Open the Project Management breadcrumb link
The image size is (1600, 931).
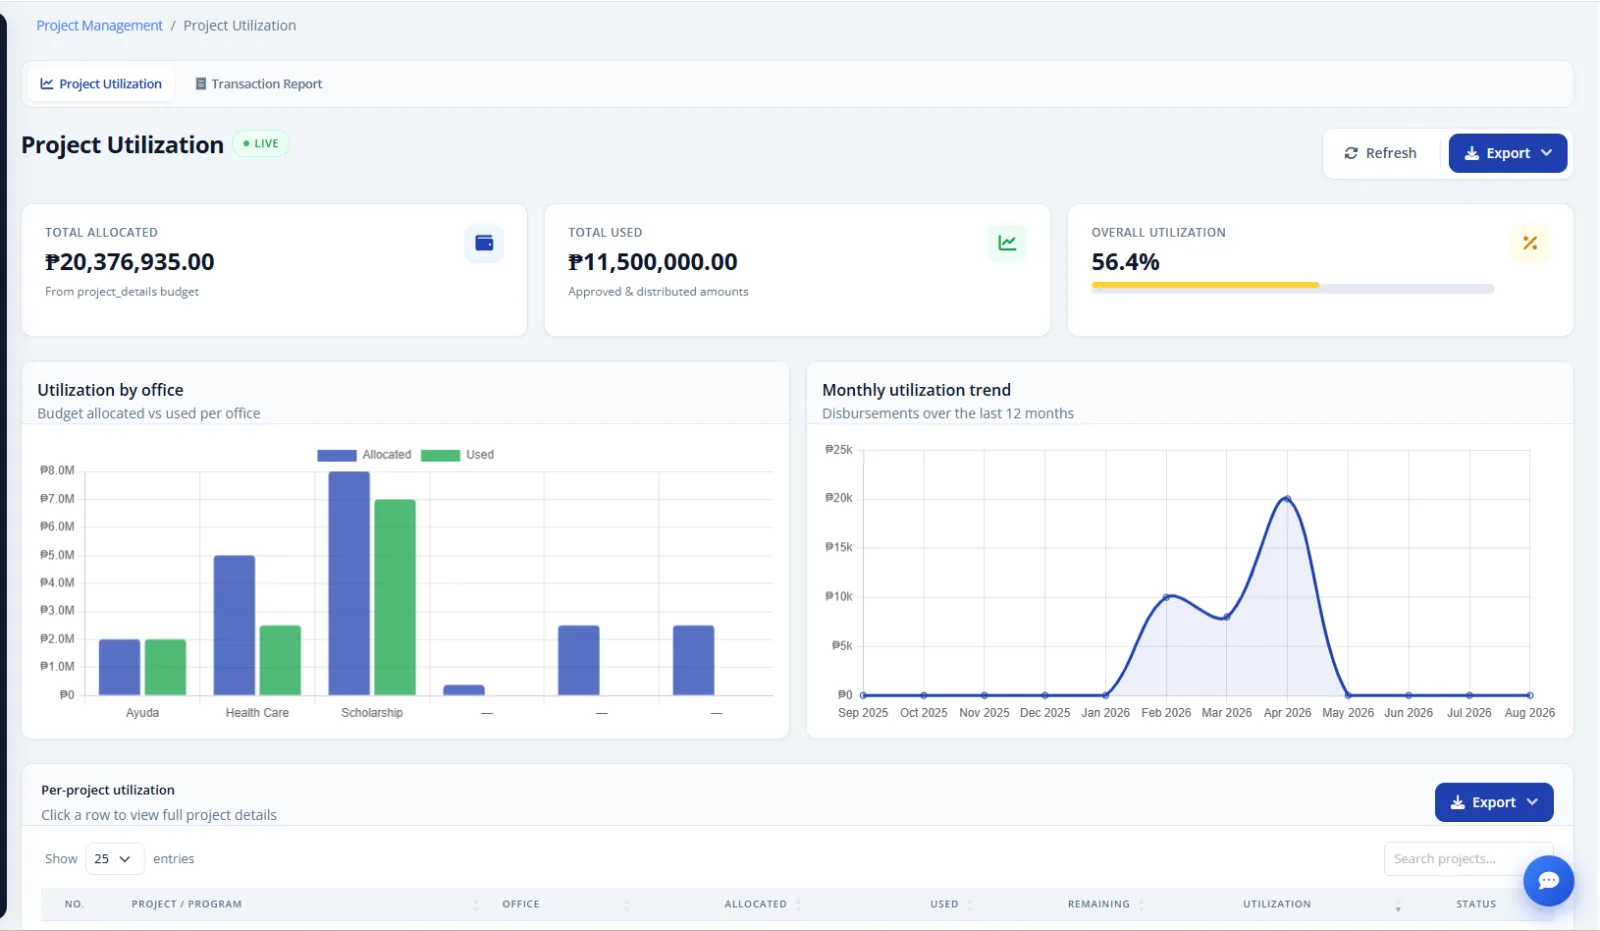99,26
